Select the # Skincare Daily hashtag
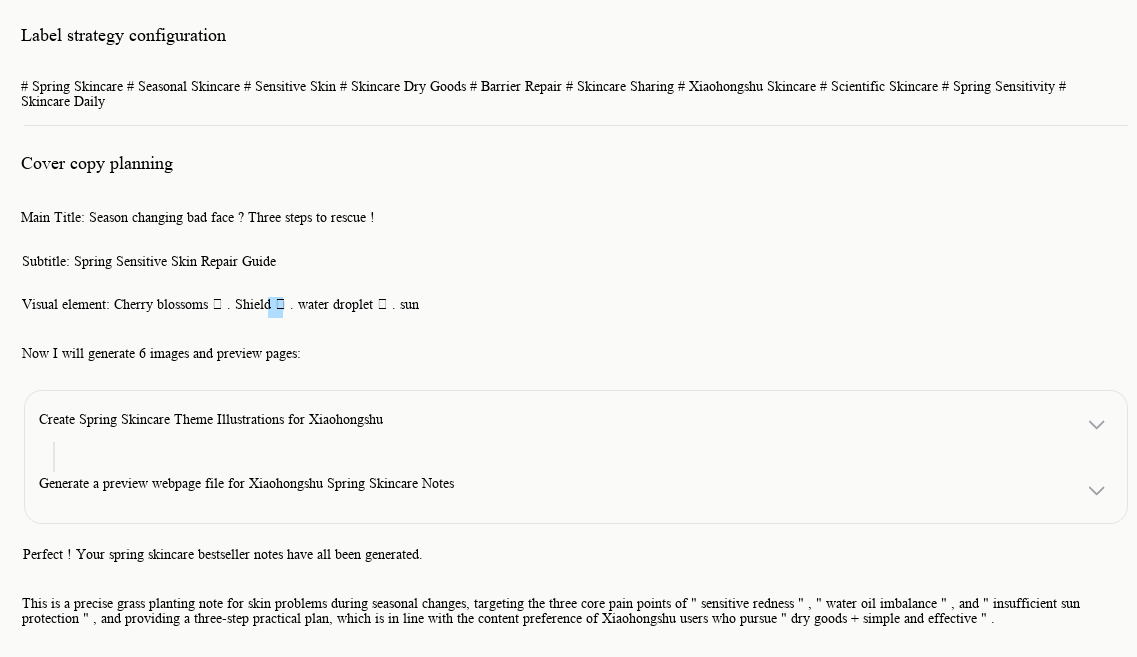1137x657 pixels. (63, 102)
